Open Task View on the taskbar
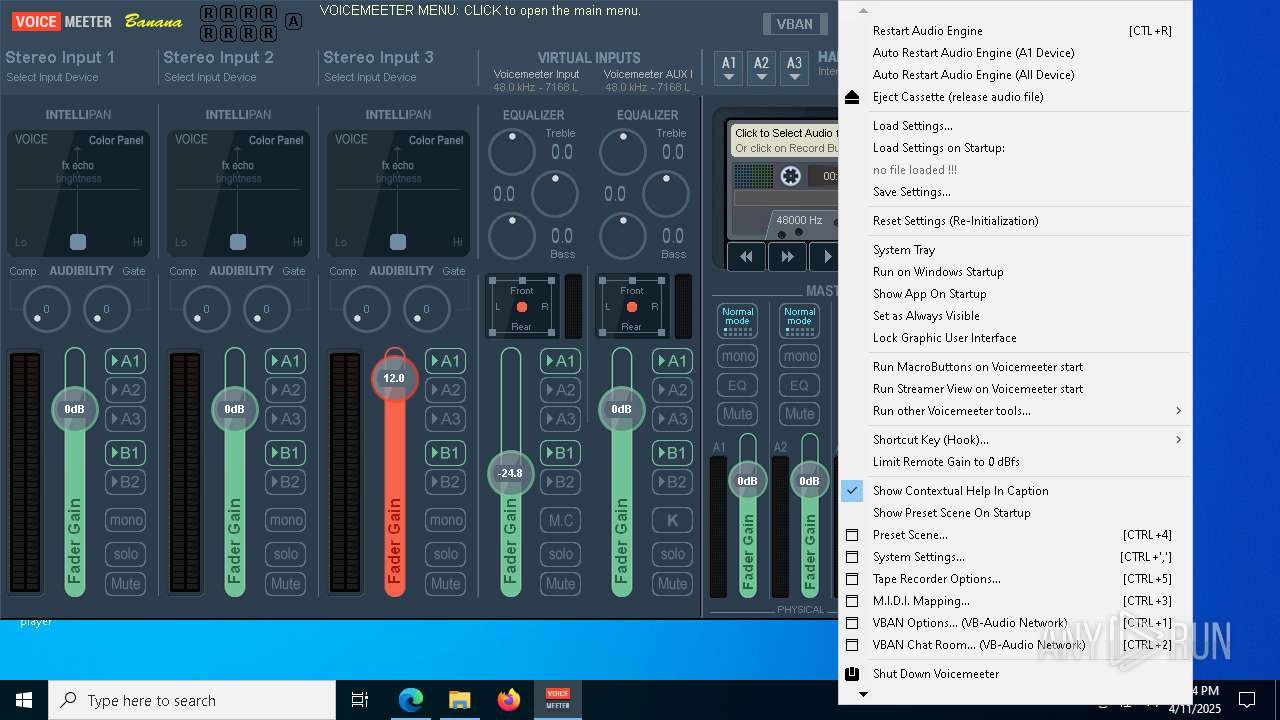Image resolution: width=1280 pixels, height=720 pixels. pyautogui.click(x=360, y=700)
